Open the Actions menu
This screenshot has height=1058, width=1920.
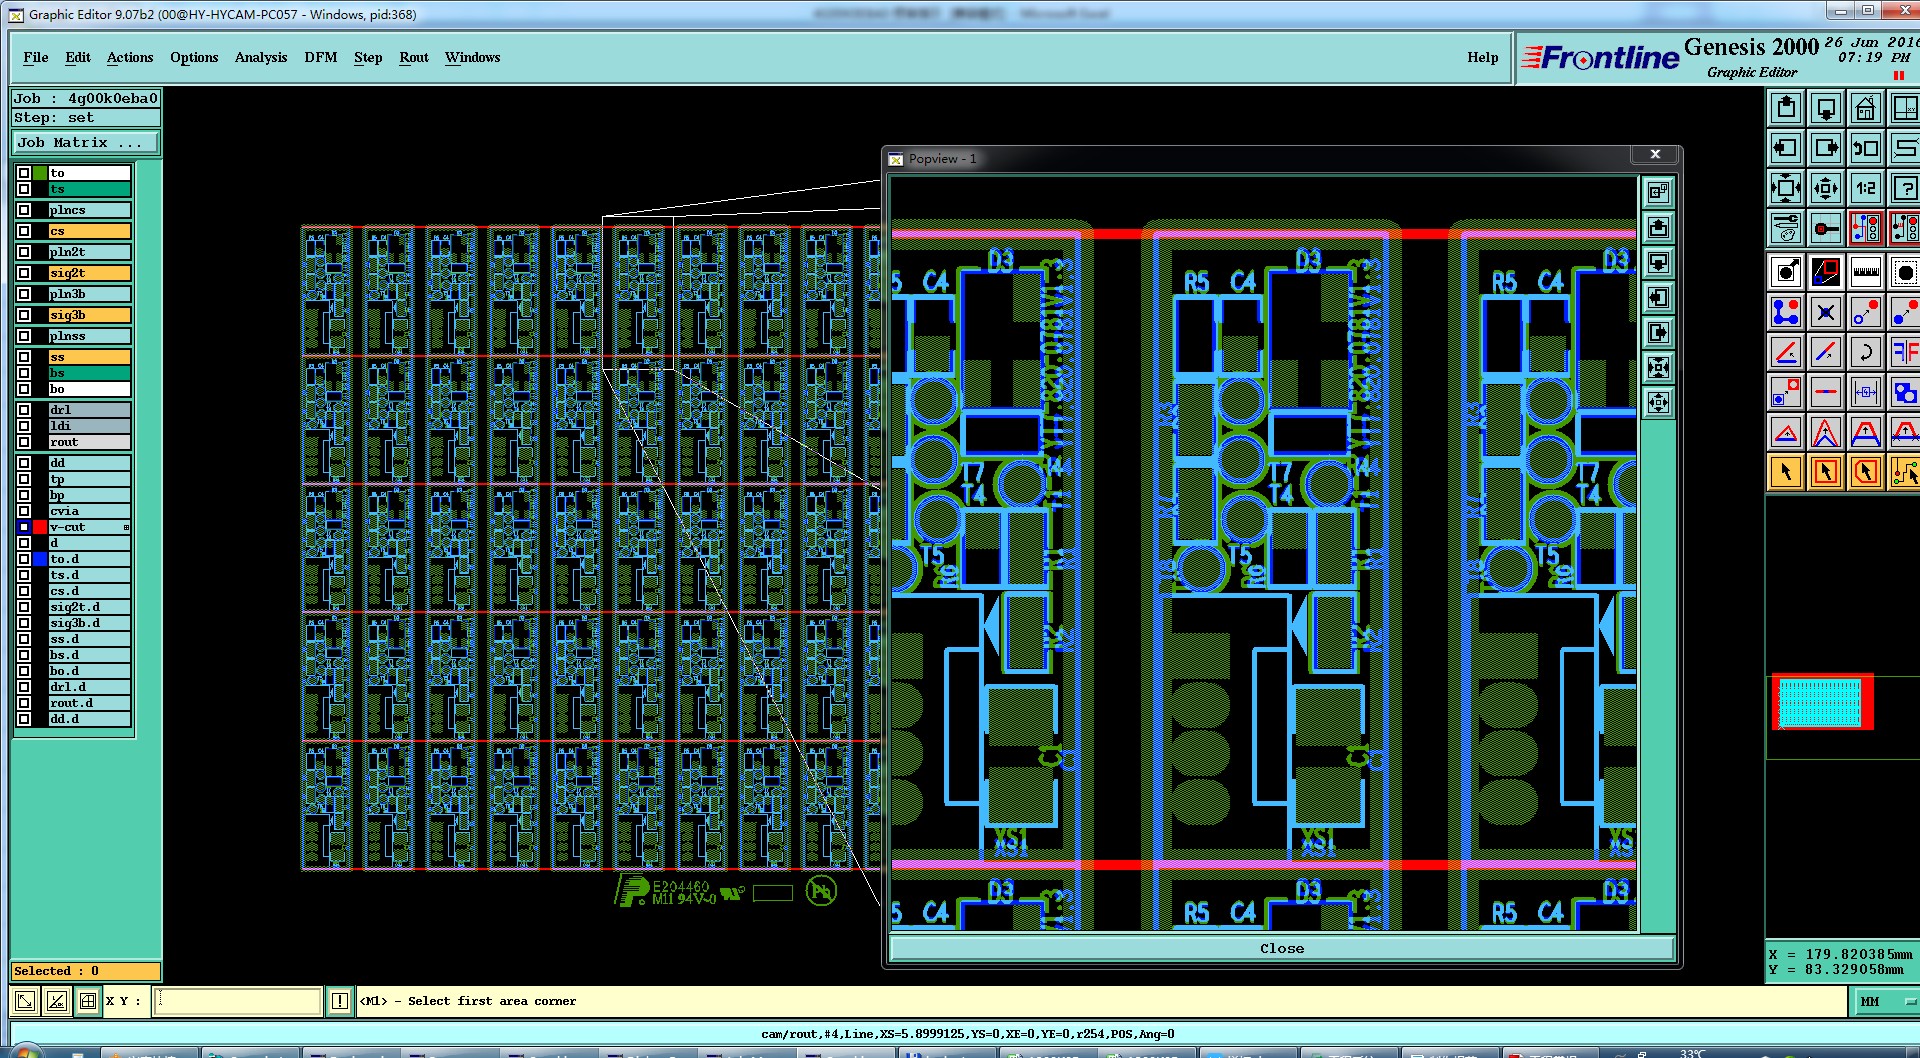(130, 57)
